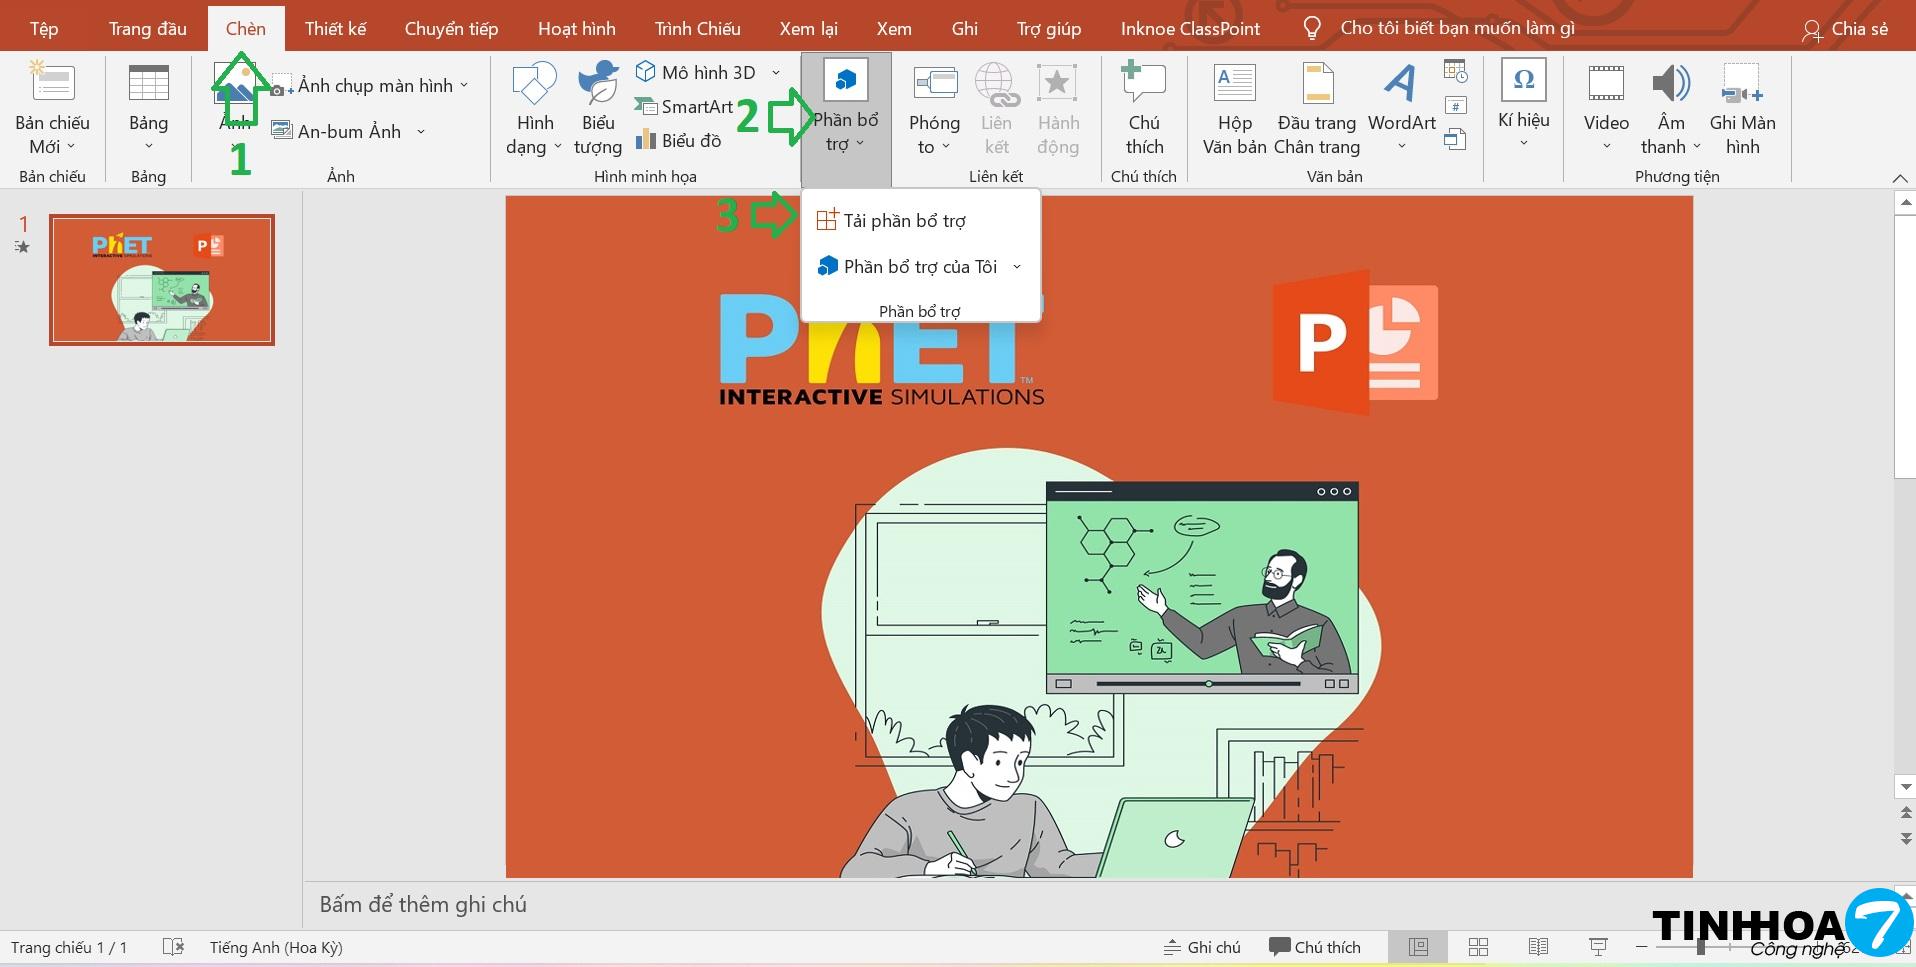Expand the Phần bổ trợ của Tôi submenu
The width and height of the screenshot is (1916, 967).
(1017, 267)
